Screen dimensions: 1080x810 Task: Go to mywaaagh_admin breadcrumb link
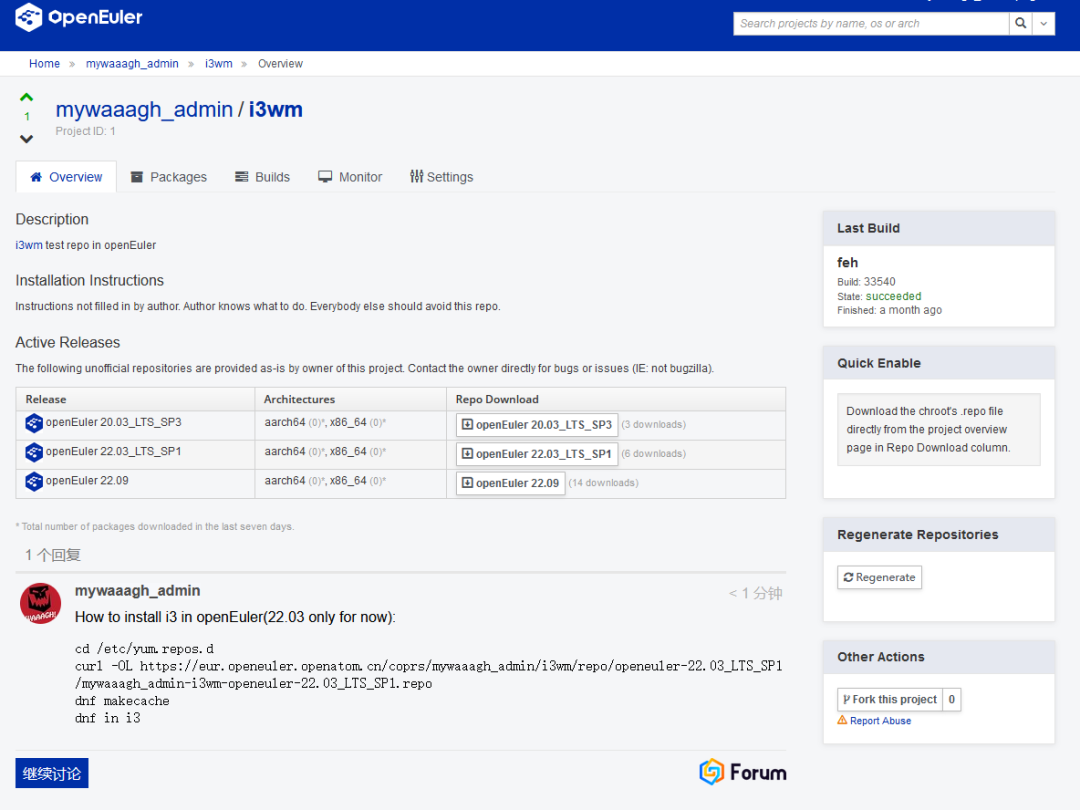coord(132,64)
